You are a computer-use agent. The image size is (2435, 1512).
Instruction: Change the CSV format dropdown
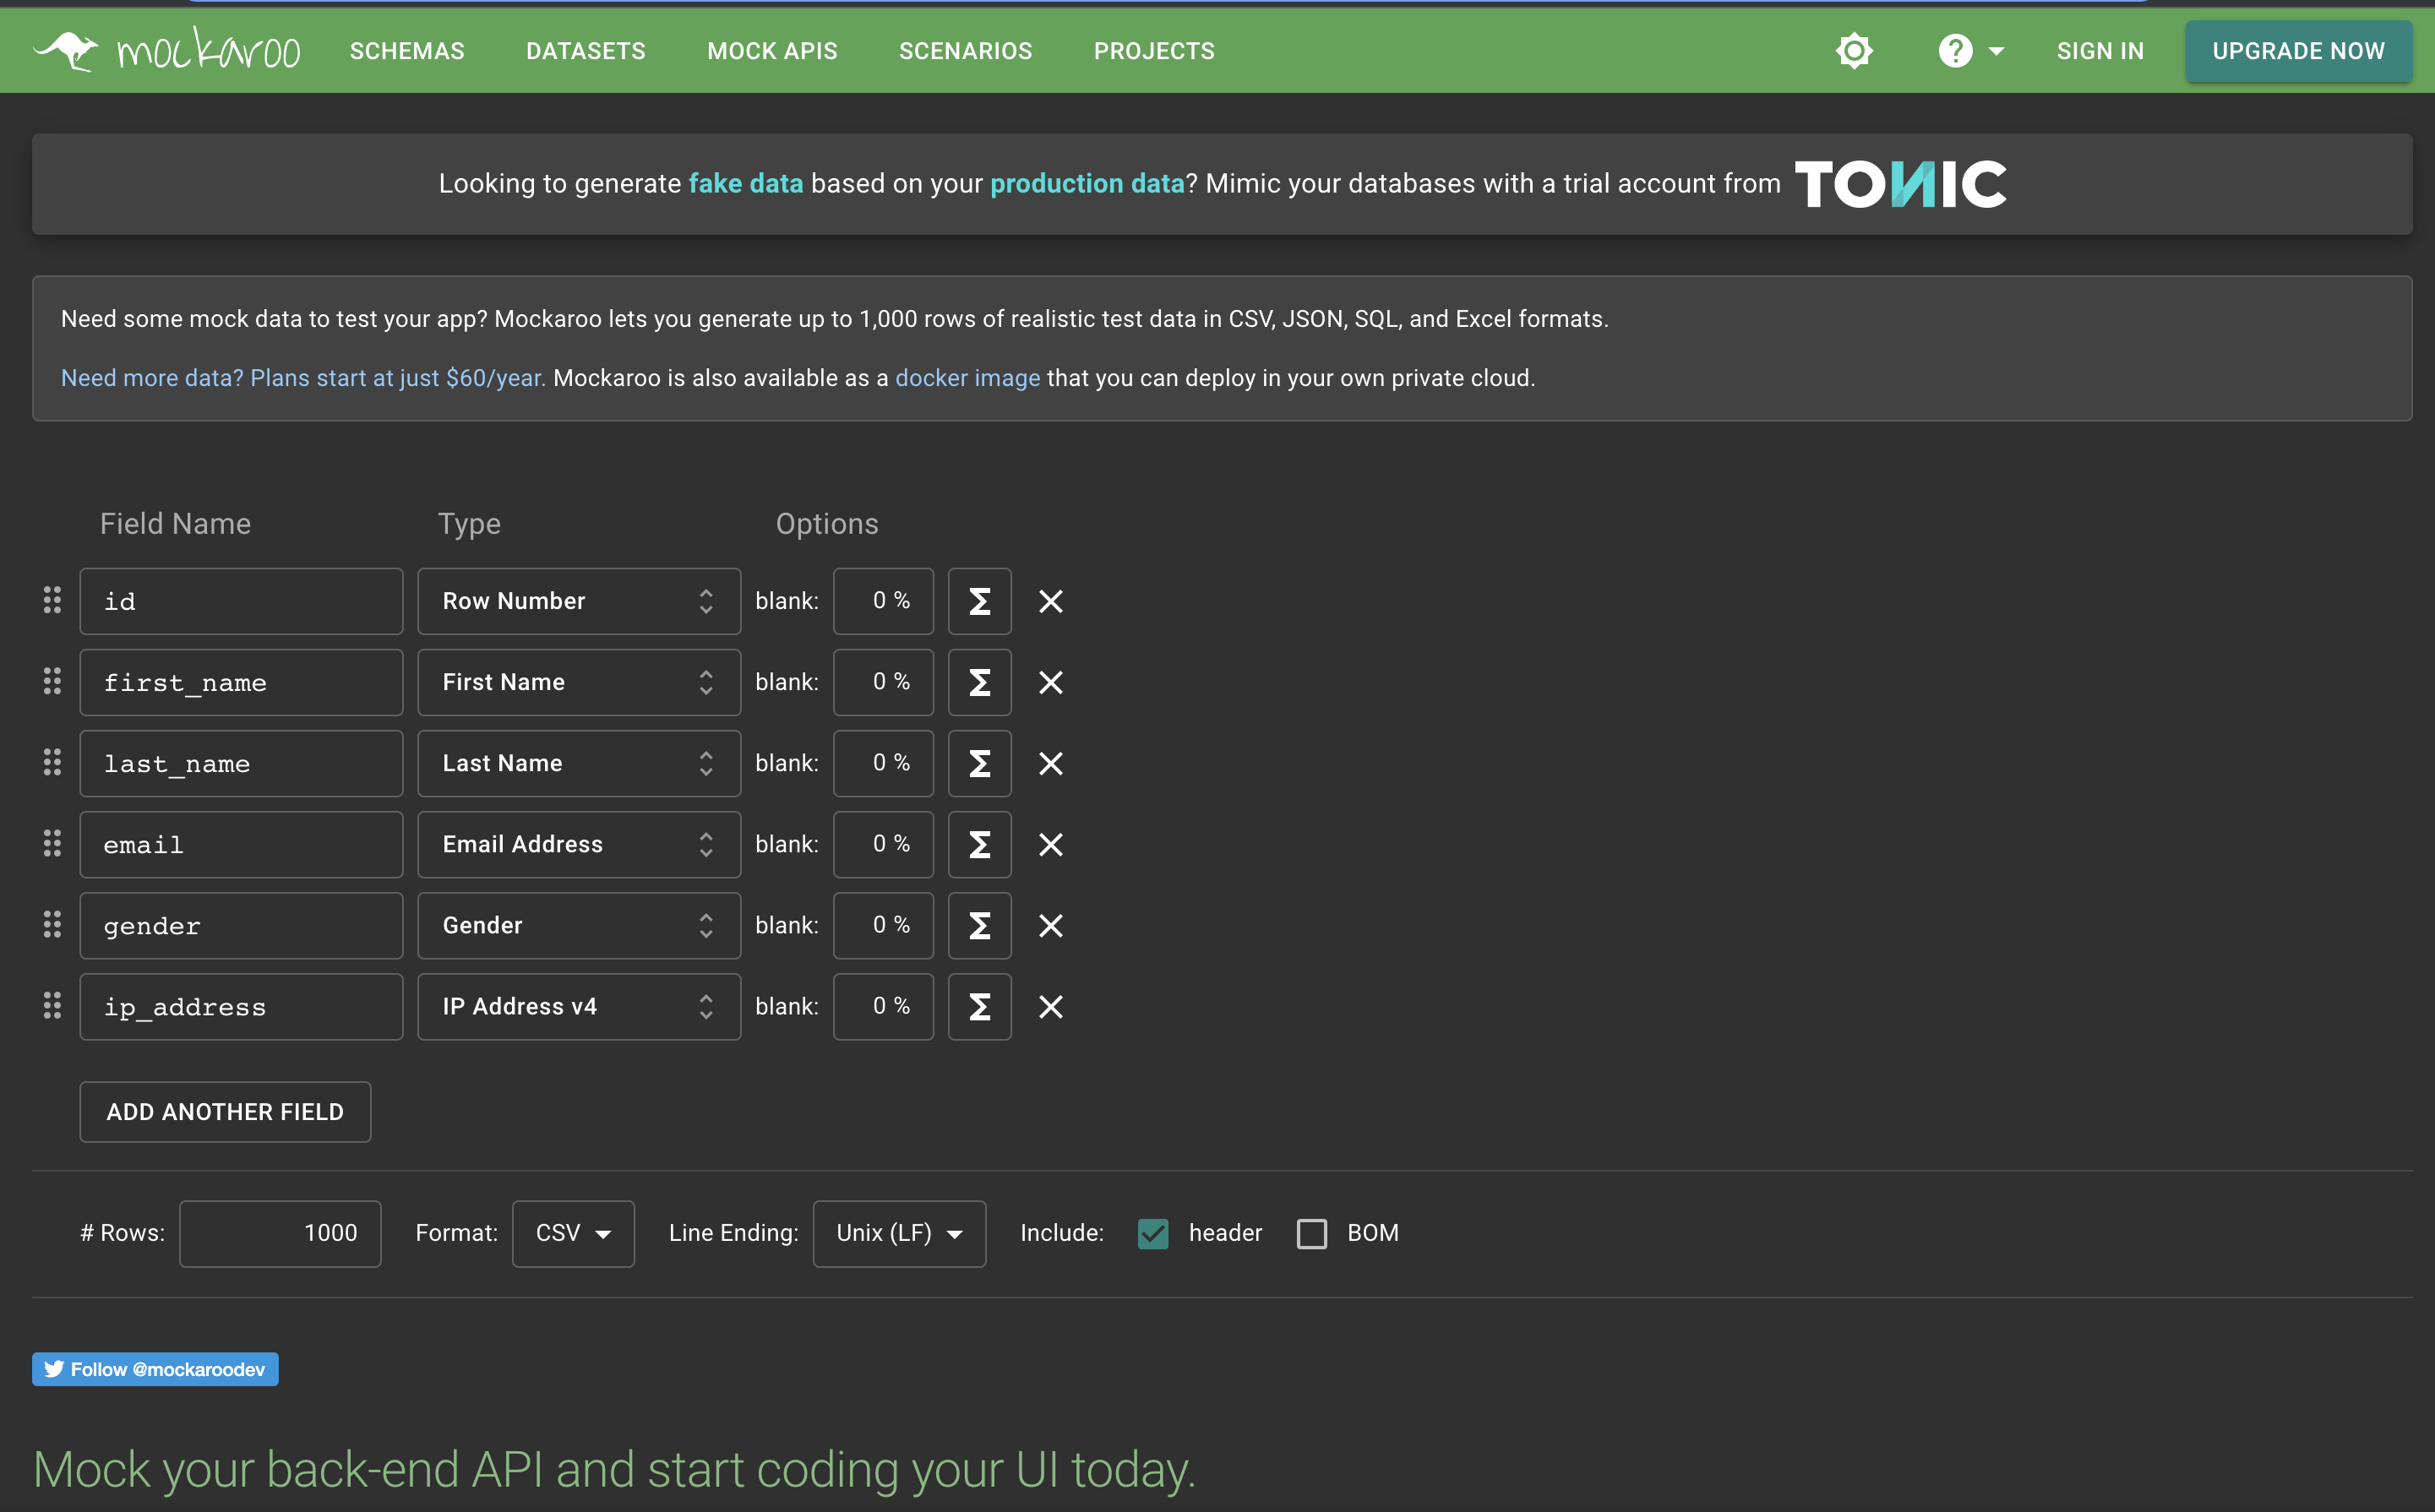coord(572,1233)
